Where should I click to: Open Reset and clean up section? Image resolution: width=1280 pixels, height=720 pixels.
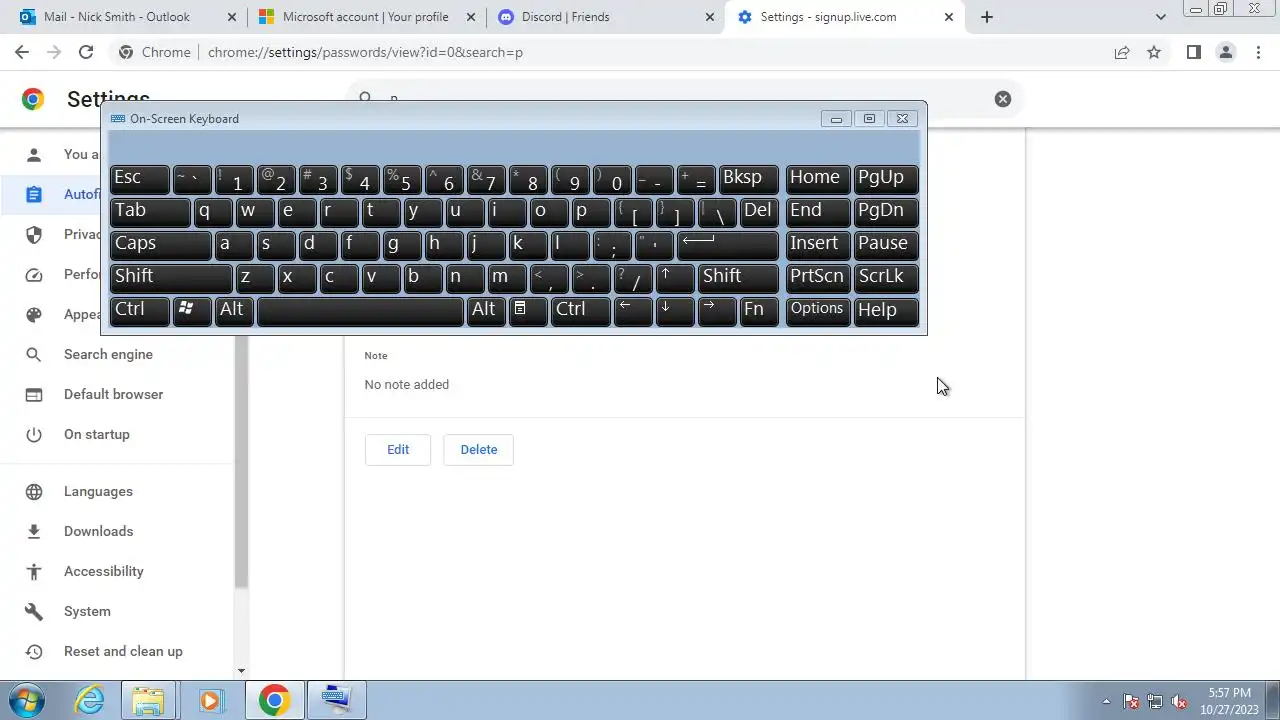pos(123,651)
